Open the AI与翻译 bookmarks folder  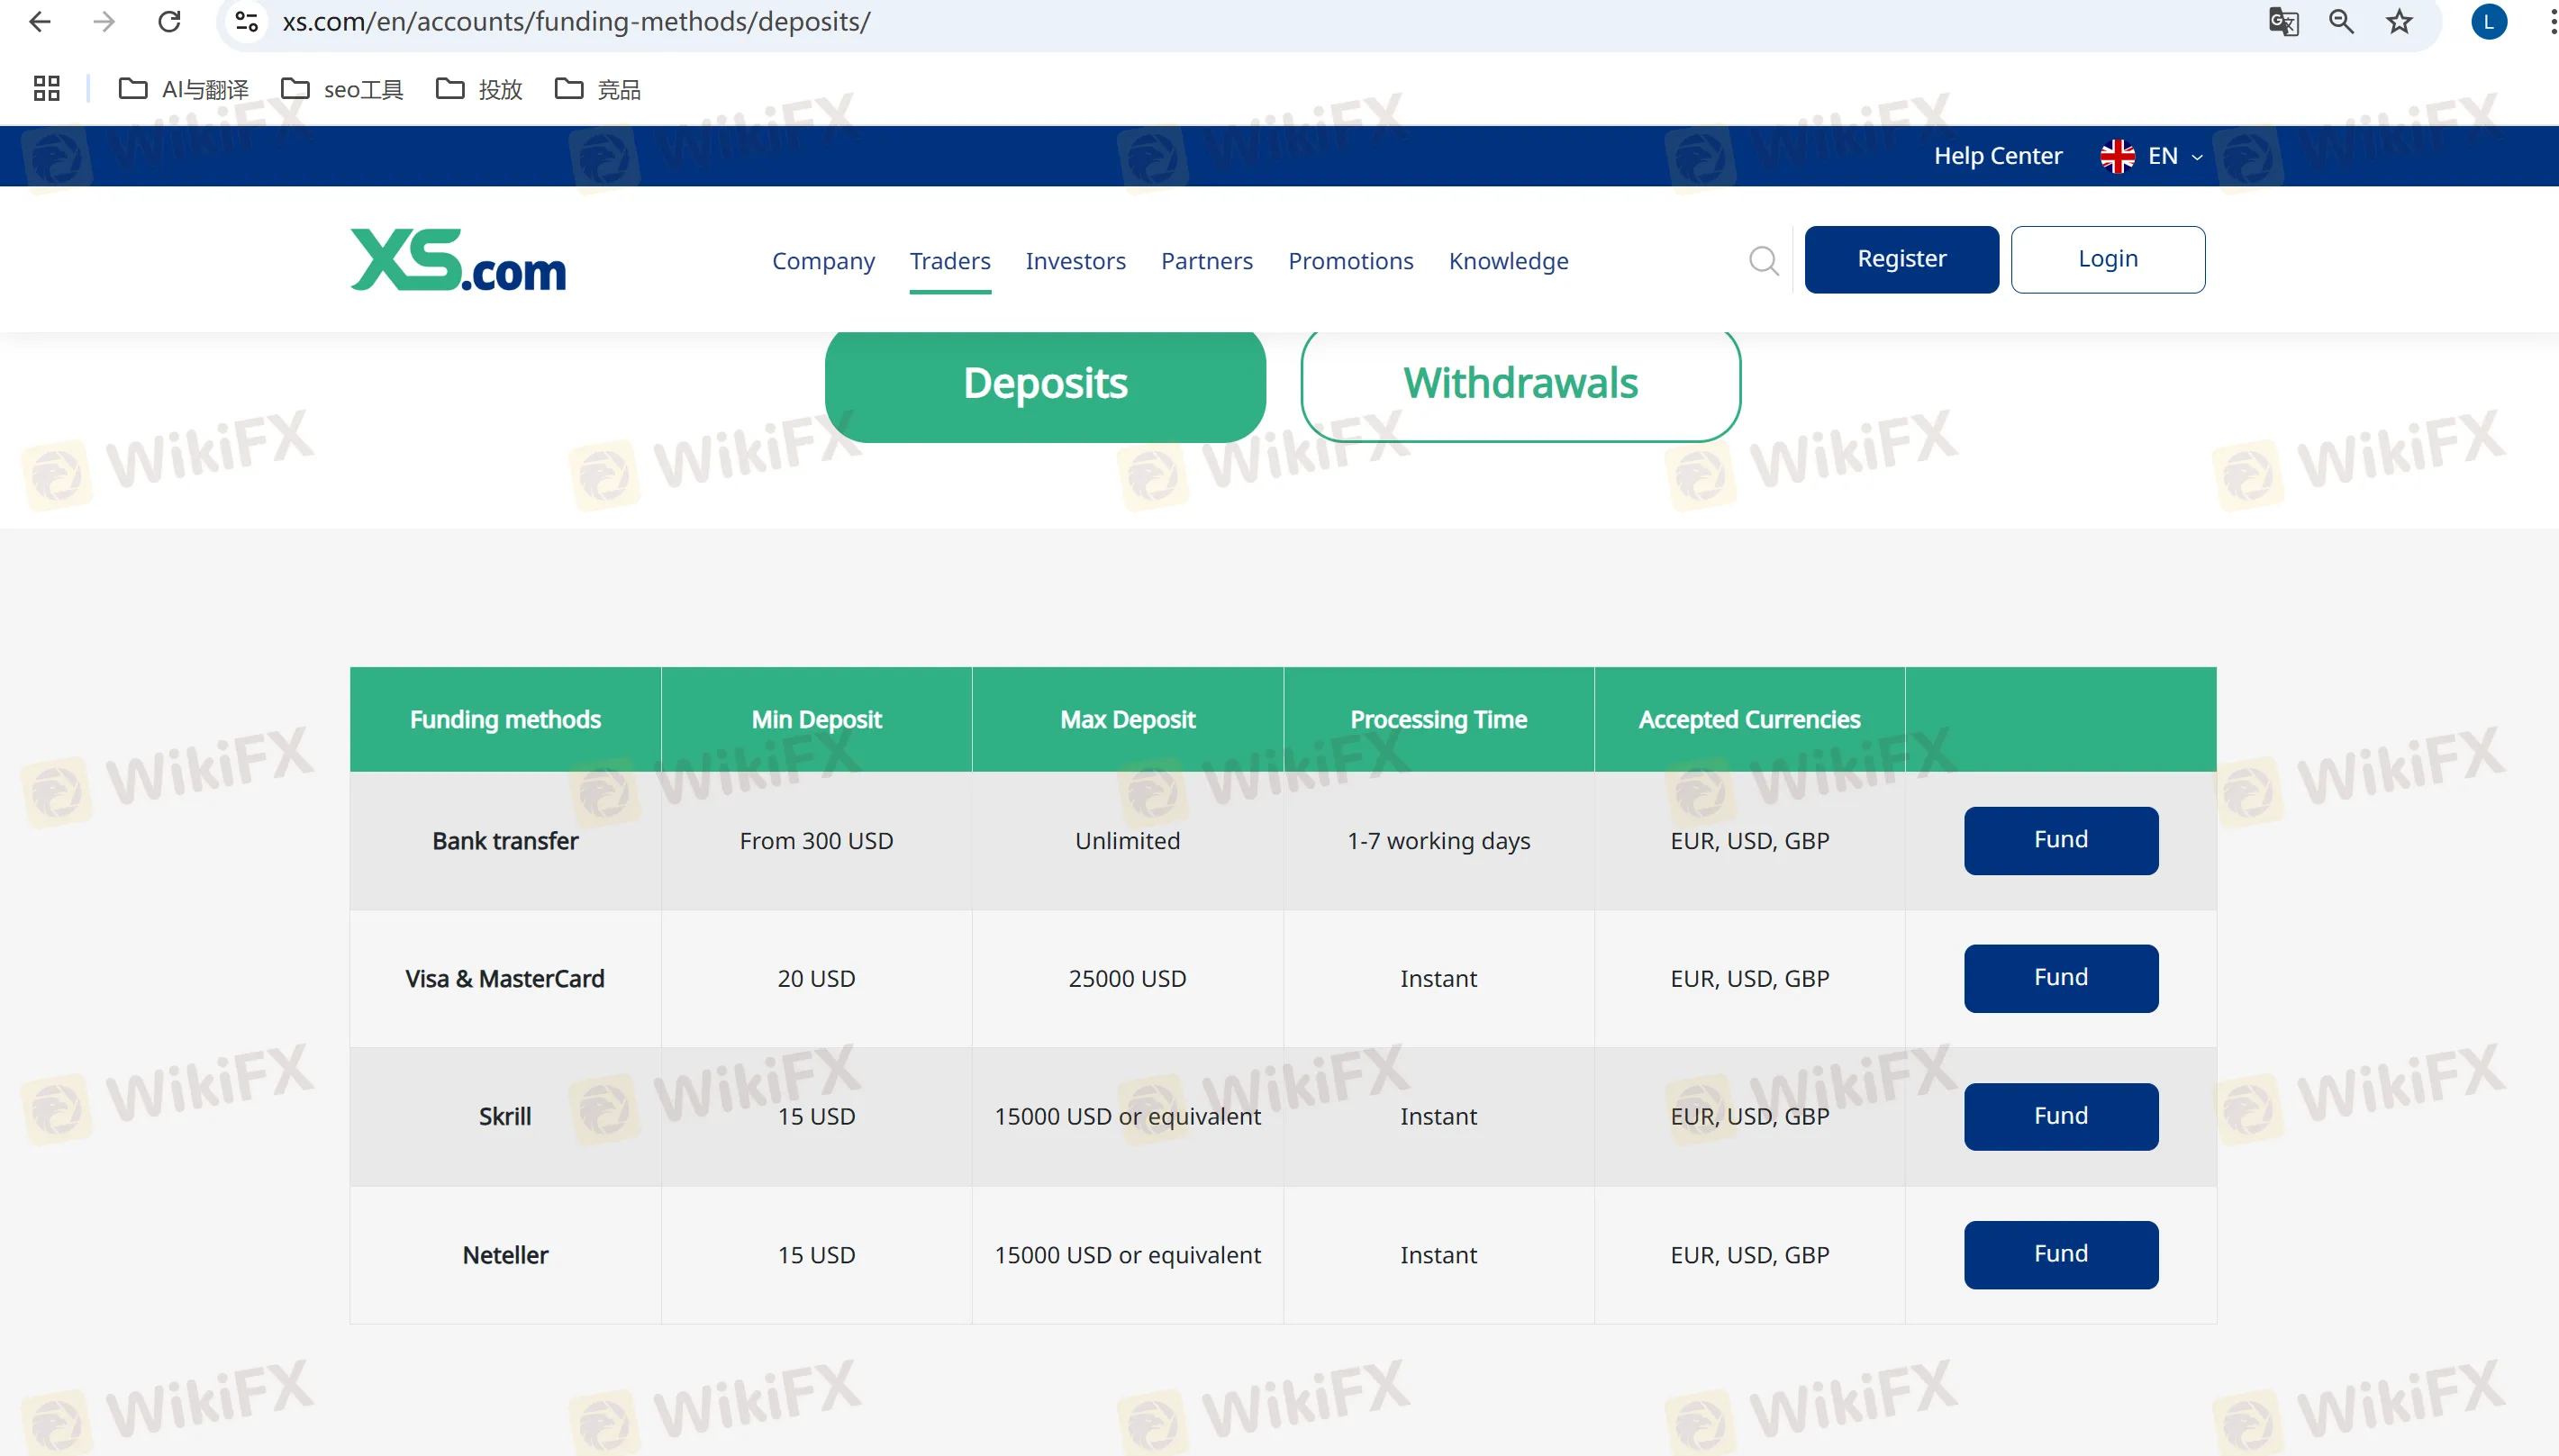tap(184, 89)
